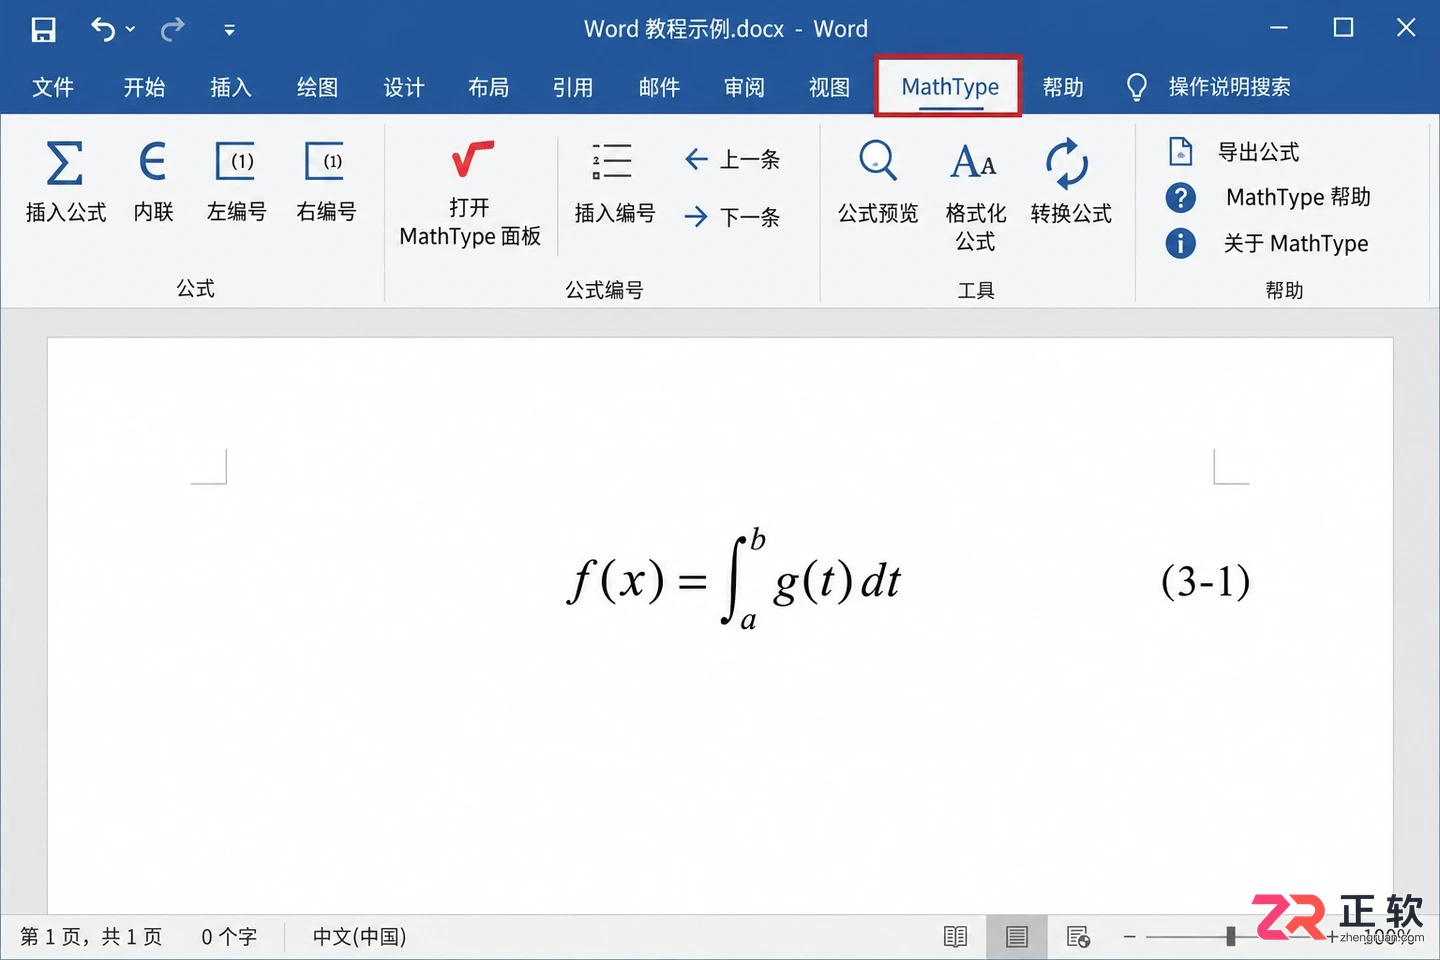Viewport: 1440px width, 960px height.
Task: Go to previous equation 上一条
Action: (x=732, y=159)
